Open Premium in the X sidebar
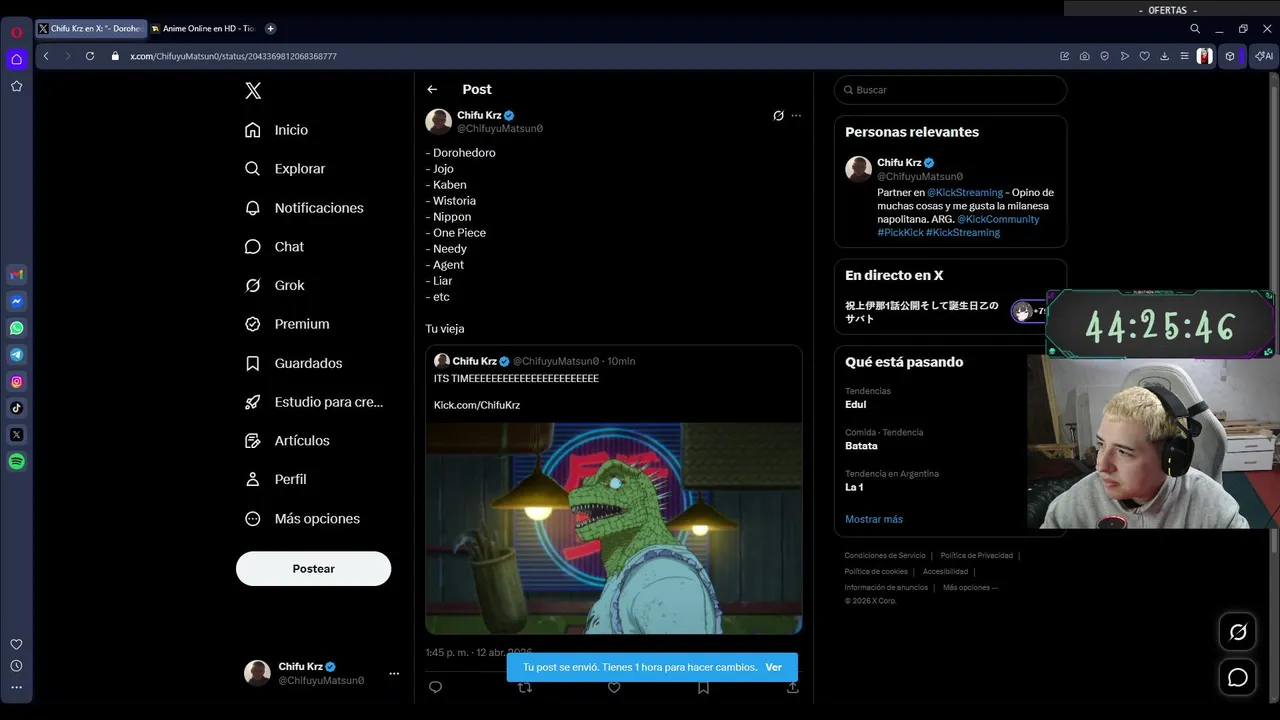1280x720 pixels. (x=287, y=324)
